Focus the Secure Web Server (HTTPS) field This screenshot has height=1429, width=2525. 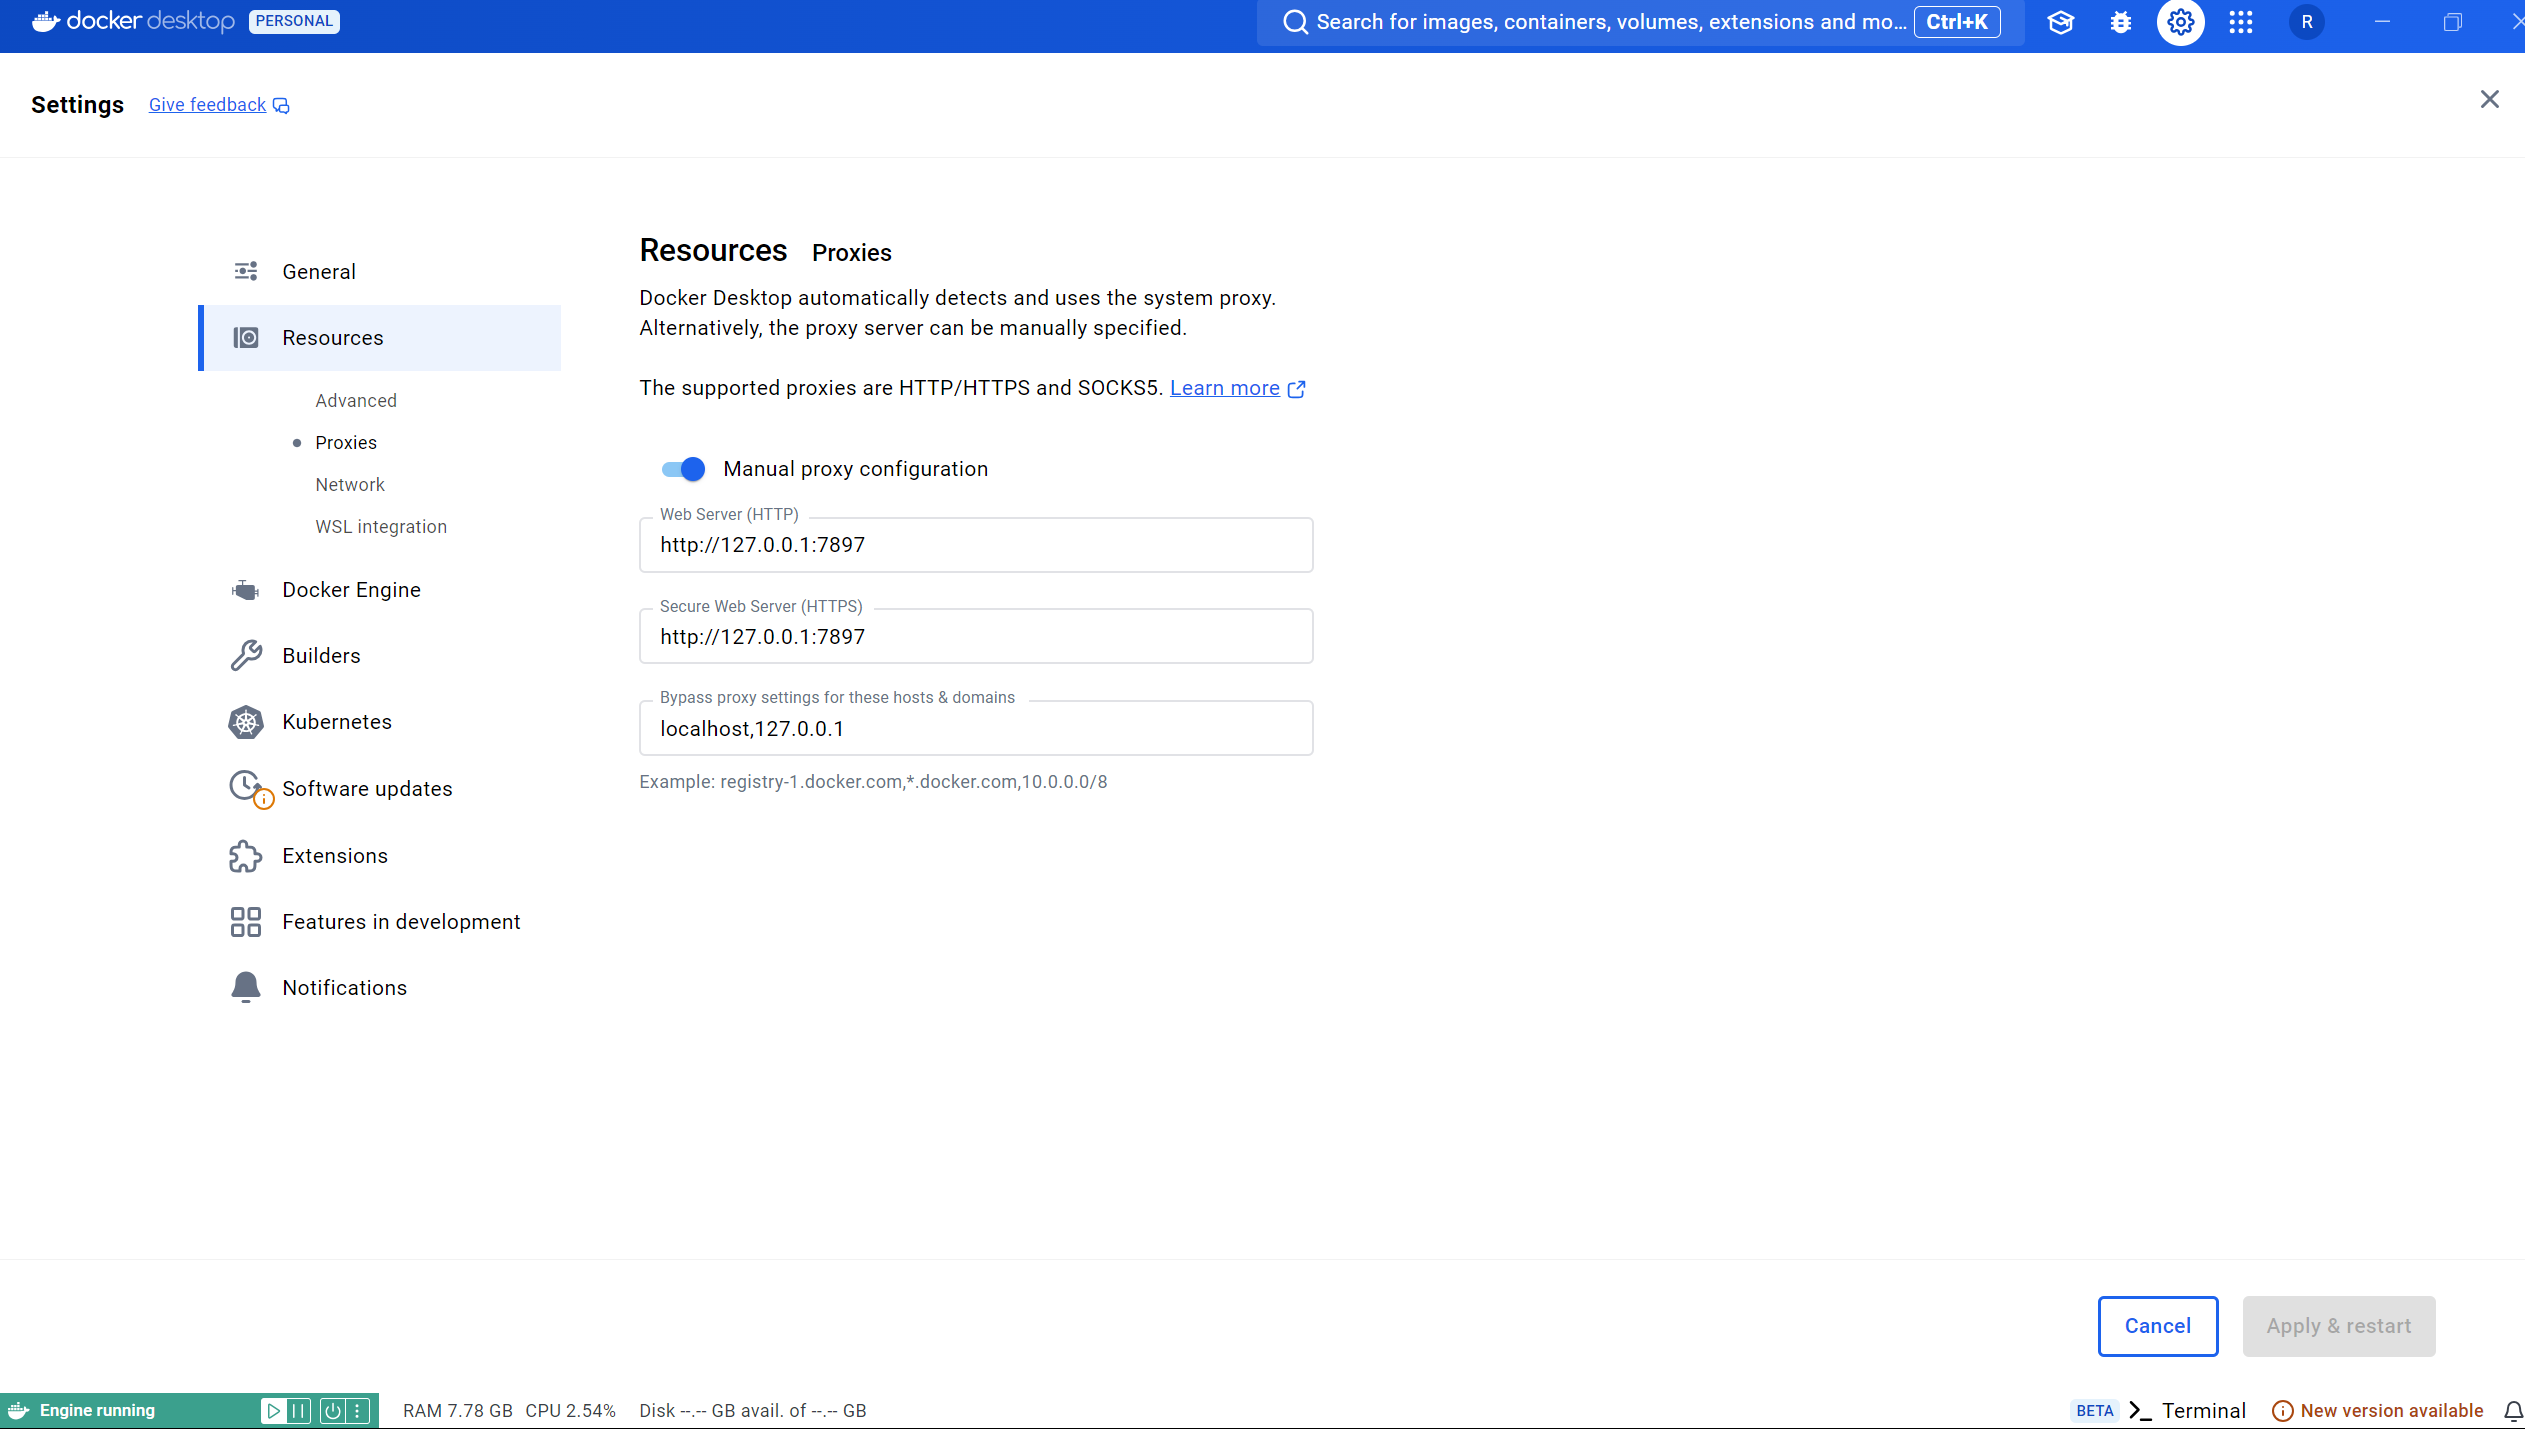tap(976, 637)
